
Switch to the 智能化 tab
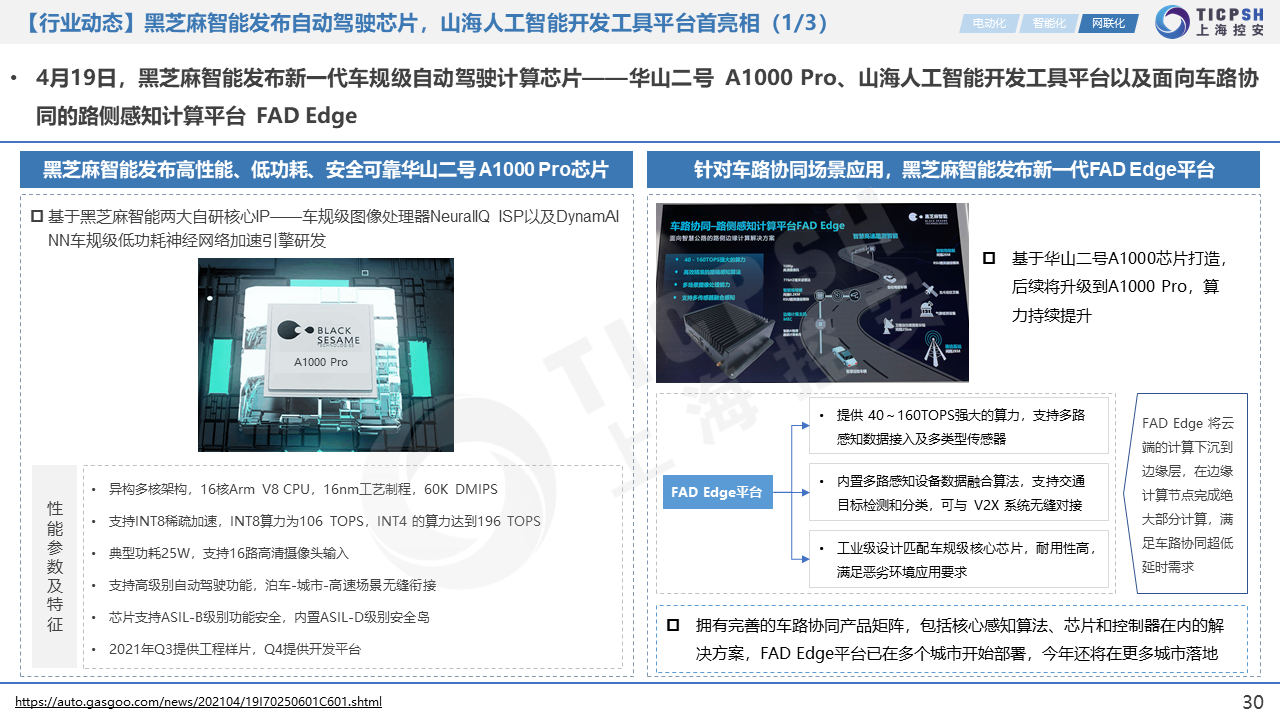(1048, 23)
